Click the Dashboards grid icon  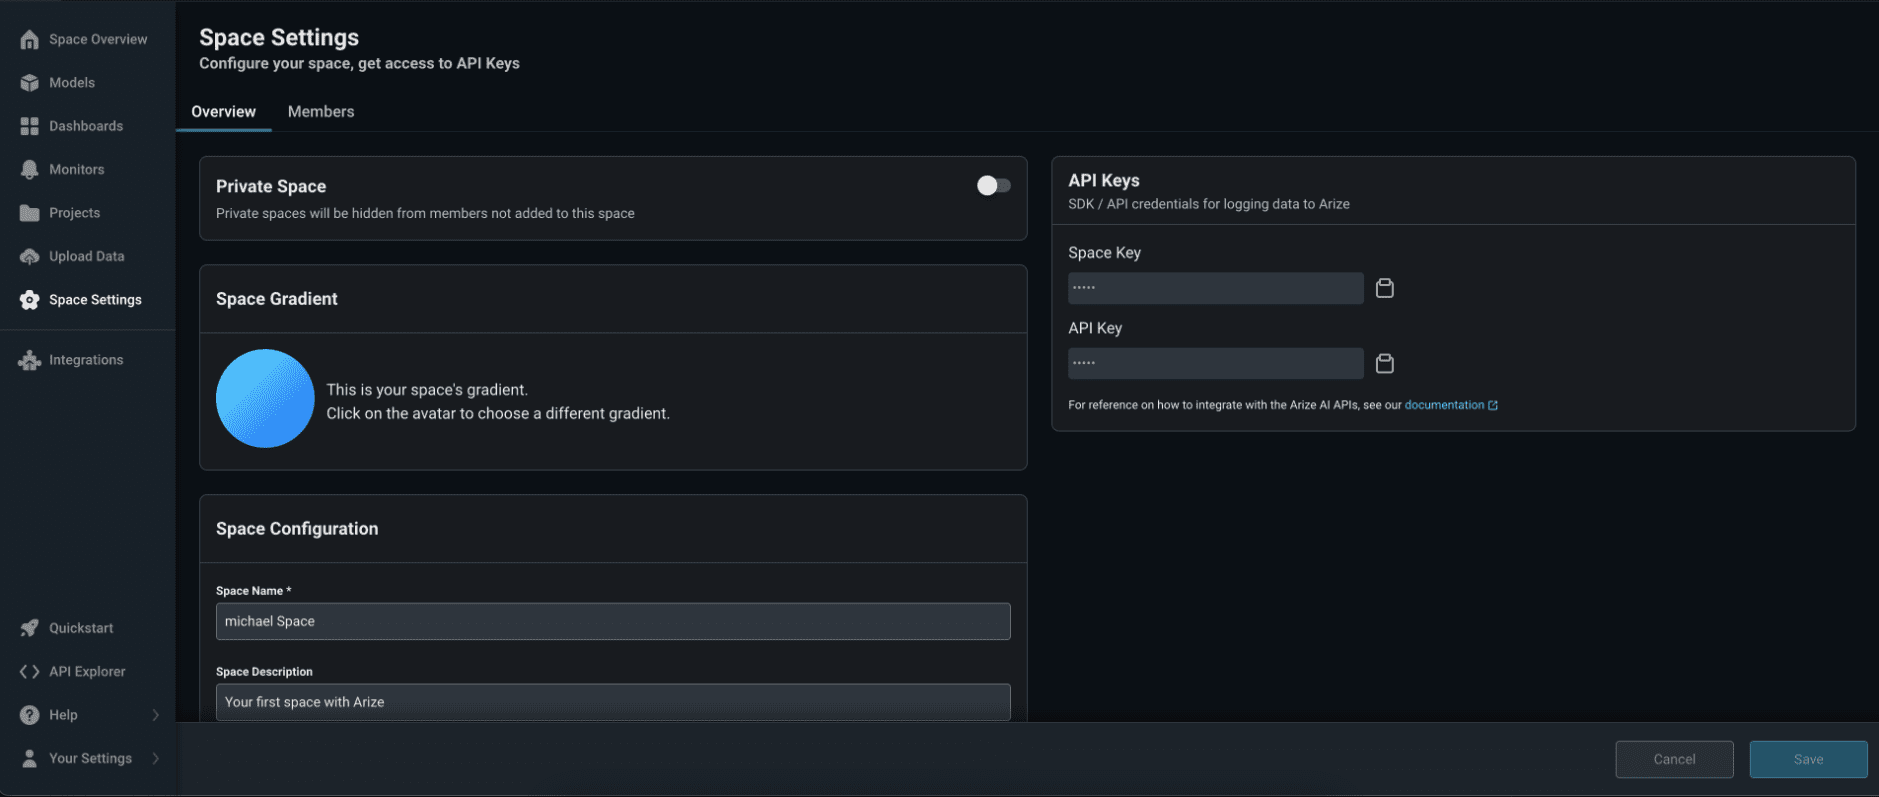tap(29, 126)
